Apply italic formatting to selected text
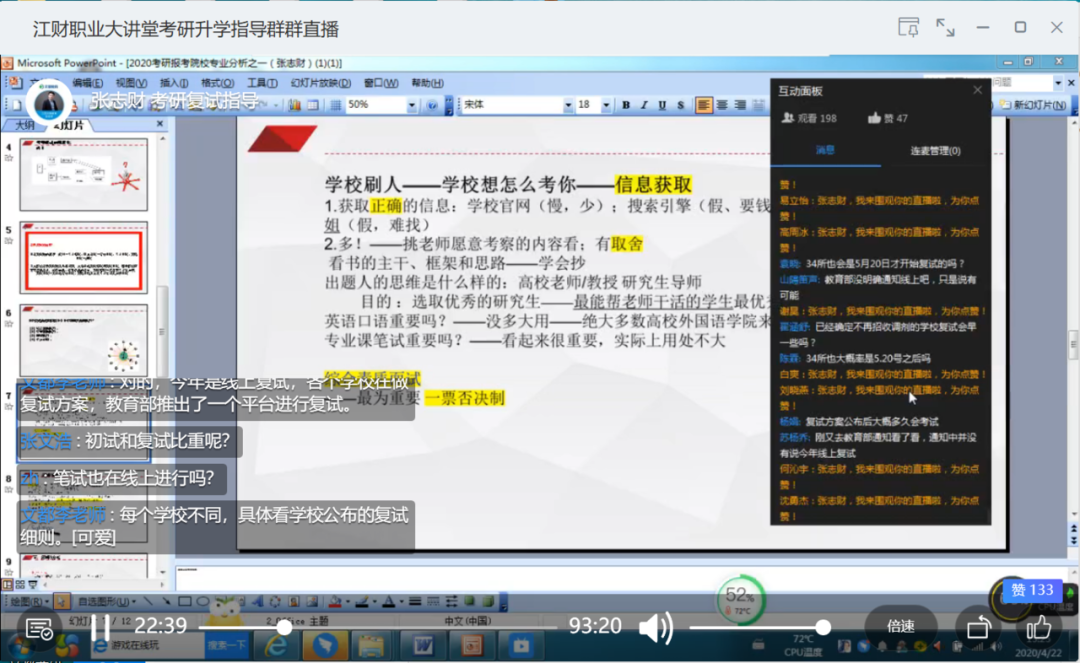The height and width of the screenshot is (663, 1080). [x=644, y=105]
